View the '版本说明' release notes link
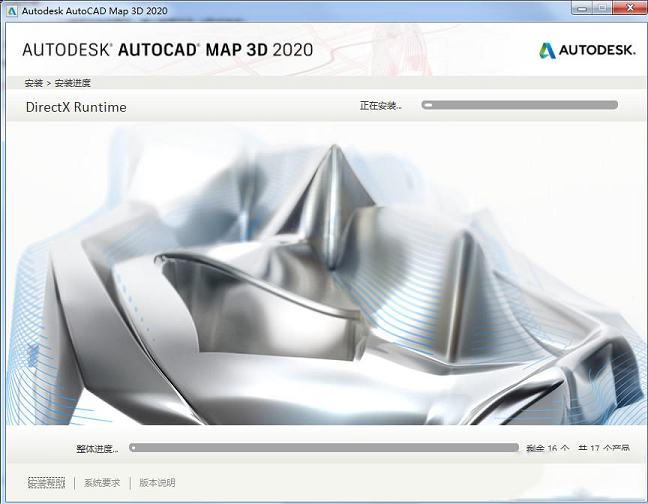This screenshot has height=504, width=648. click(x=157, y=483)
